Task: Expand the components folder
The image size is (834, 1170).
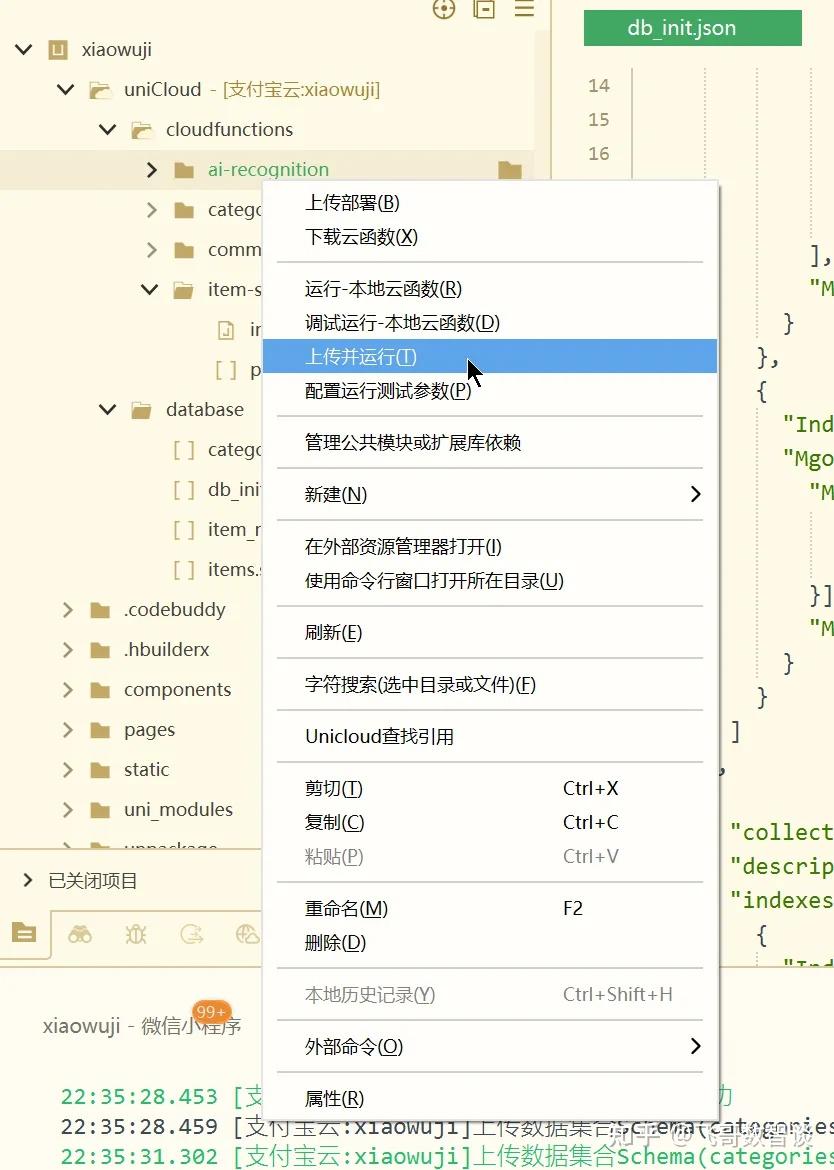Action: point(68,690)
